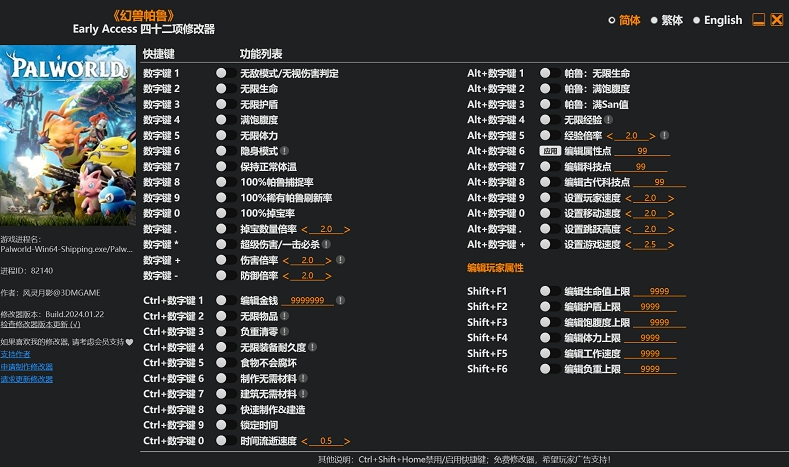This screenshot has width=789, height=467.
Task: Click the info icon next to 隐身模式
Action: click(284, 151)
